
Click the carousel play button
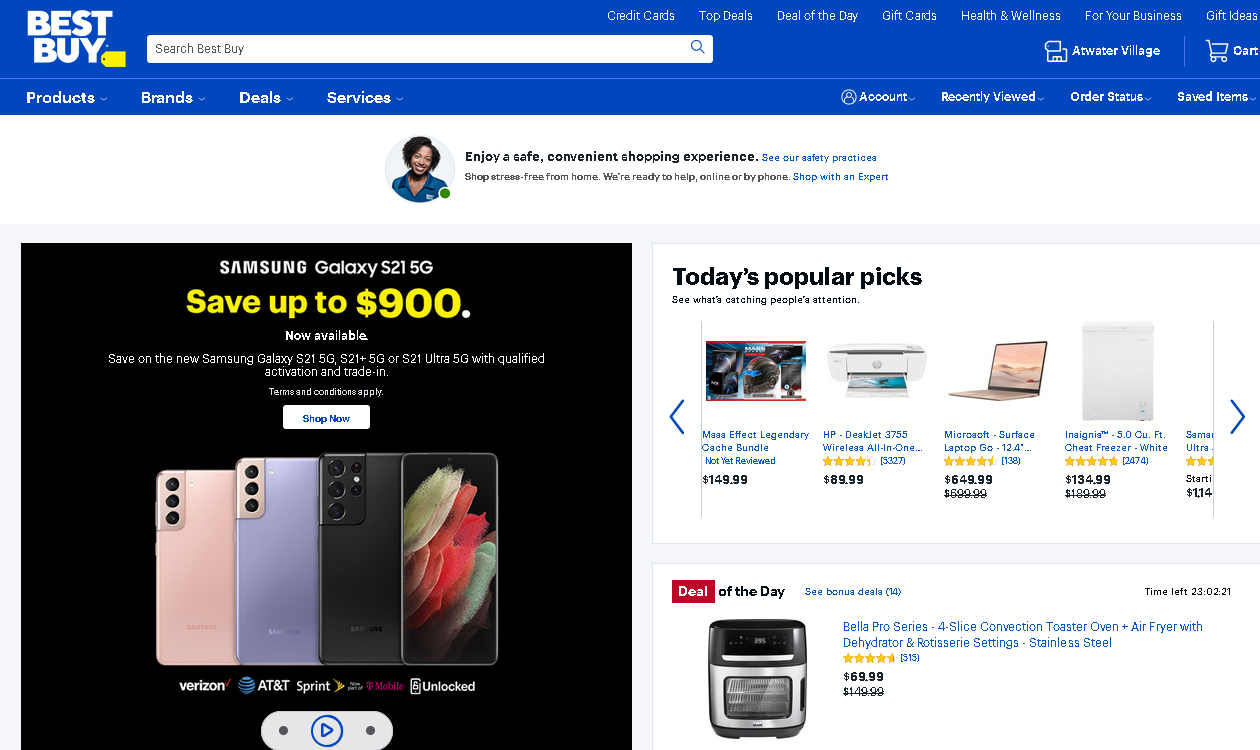(x=327, y=731)
